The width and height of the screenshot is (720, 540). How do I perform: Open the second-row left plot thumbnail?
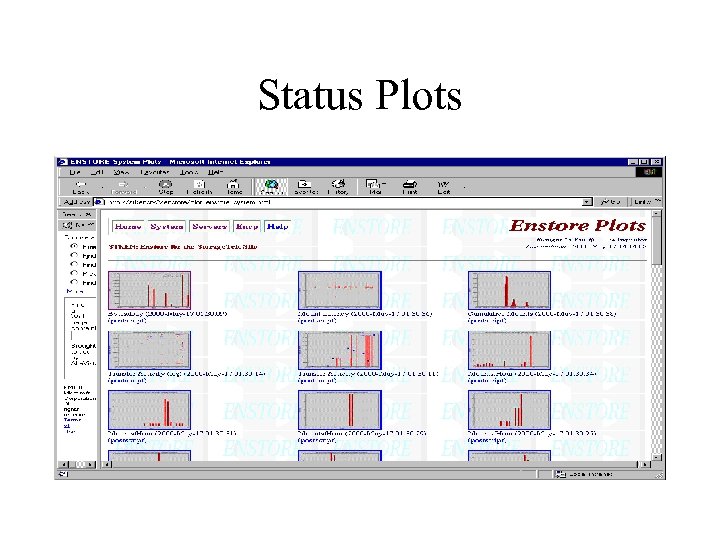[x=149, y=350]
